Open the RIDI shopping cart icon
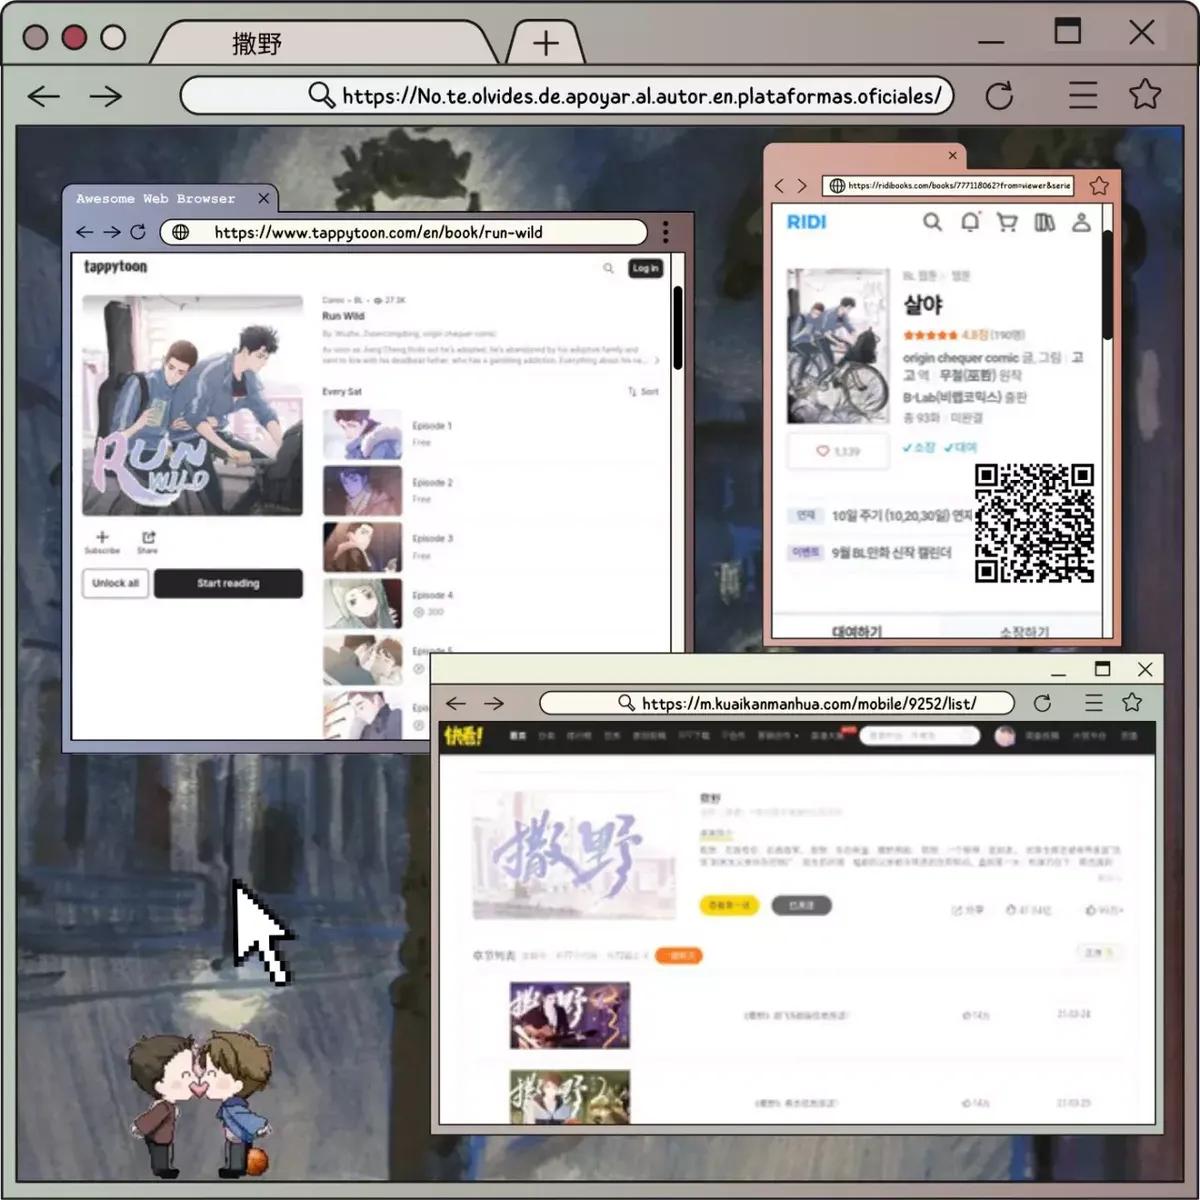The image size is (1200, 1200). tap(1007, 222)
